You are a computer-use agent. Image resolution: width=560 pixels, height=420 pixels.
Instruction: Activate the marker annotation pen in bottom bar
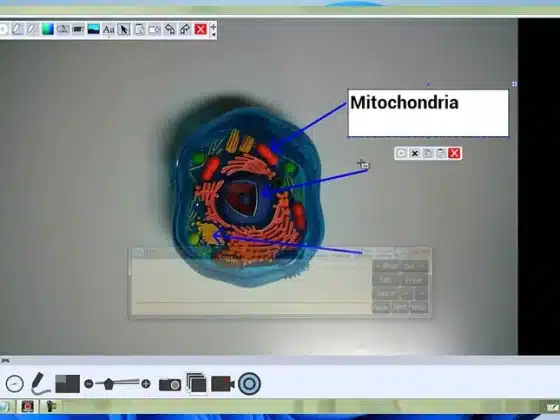point(40,384)
